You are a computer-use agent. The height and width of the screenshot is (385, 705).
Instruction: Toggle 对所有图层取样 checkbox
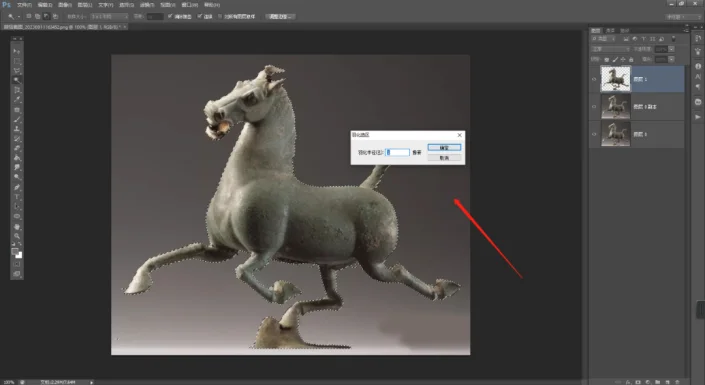pos(220,17)
